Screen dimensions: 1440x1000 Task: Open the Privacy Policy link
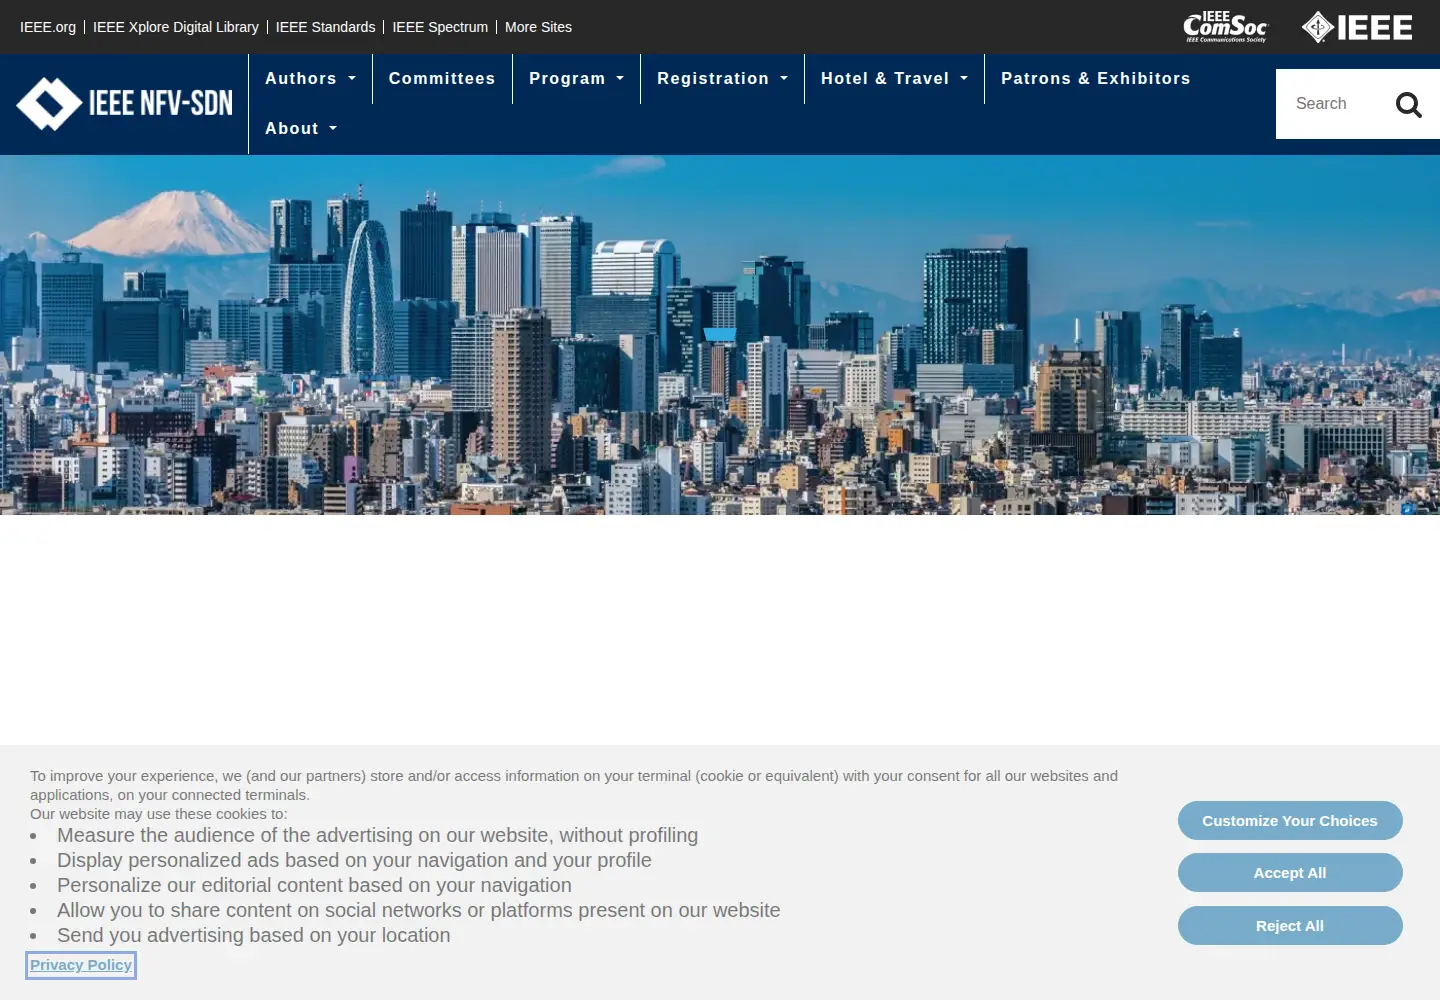pos(81,965)
